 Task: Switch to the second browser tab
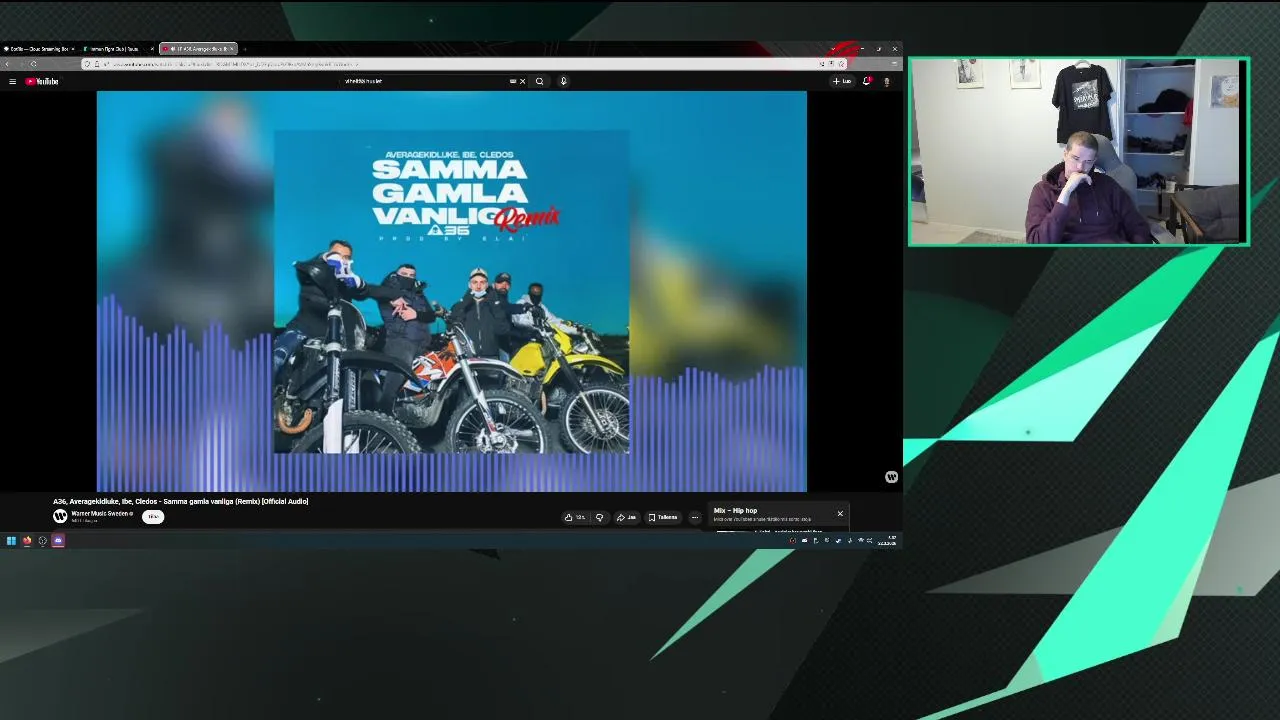[117, 49]
